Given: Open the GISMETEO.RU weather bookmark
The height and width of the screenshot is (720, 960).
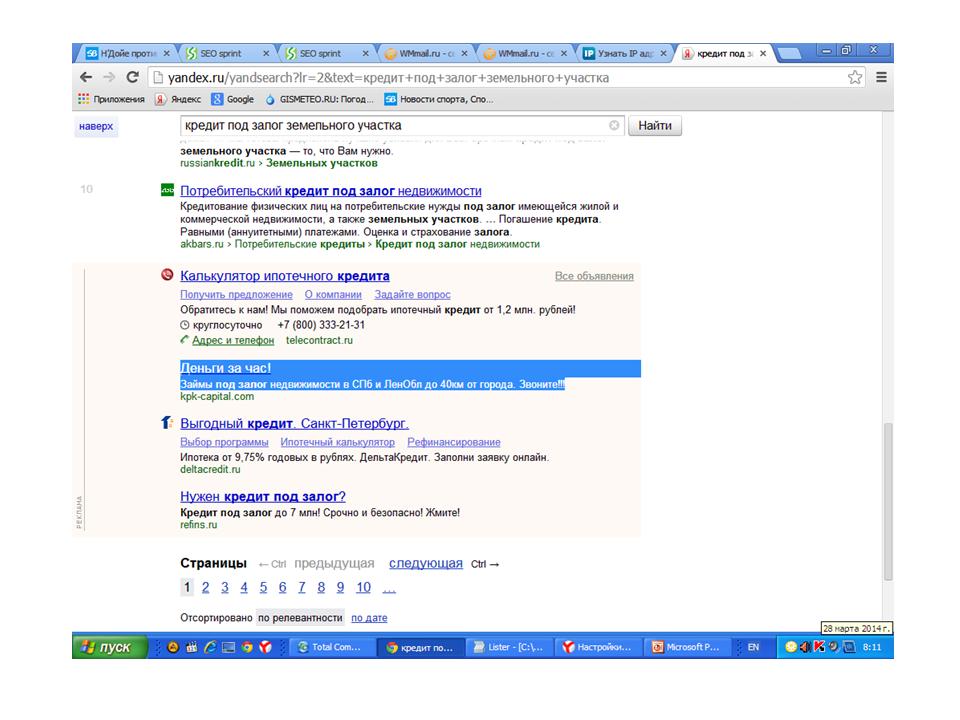Looking at the screenshot, I should tap(319, 99).
